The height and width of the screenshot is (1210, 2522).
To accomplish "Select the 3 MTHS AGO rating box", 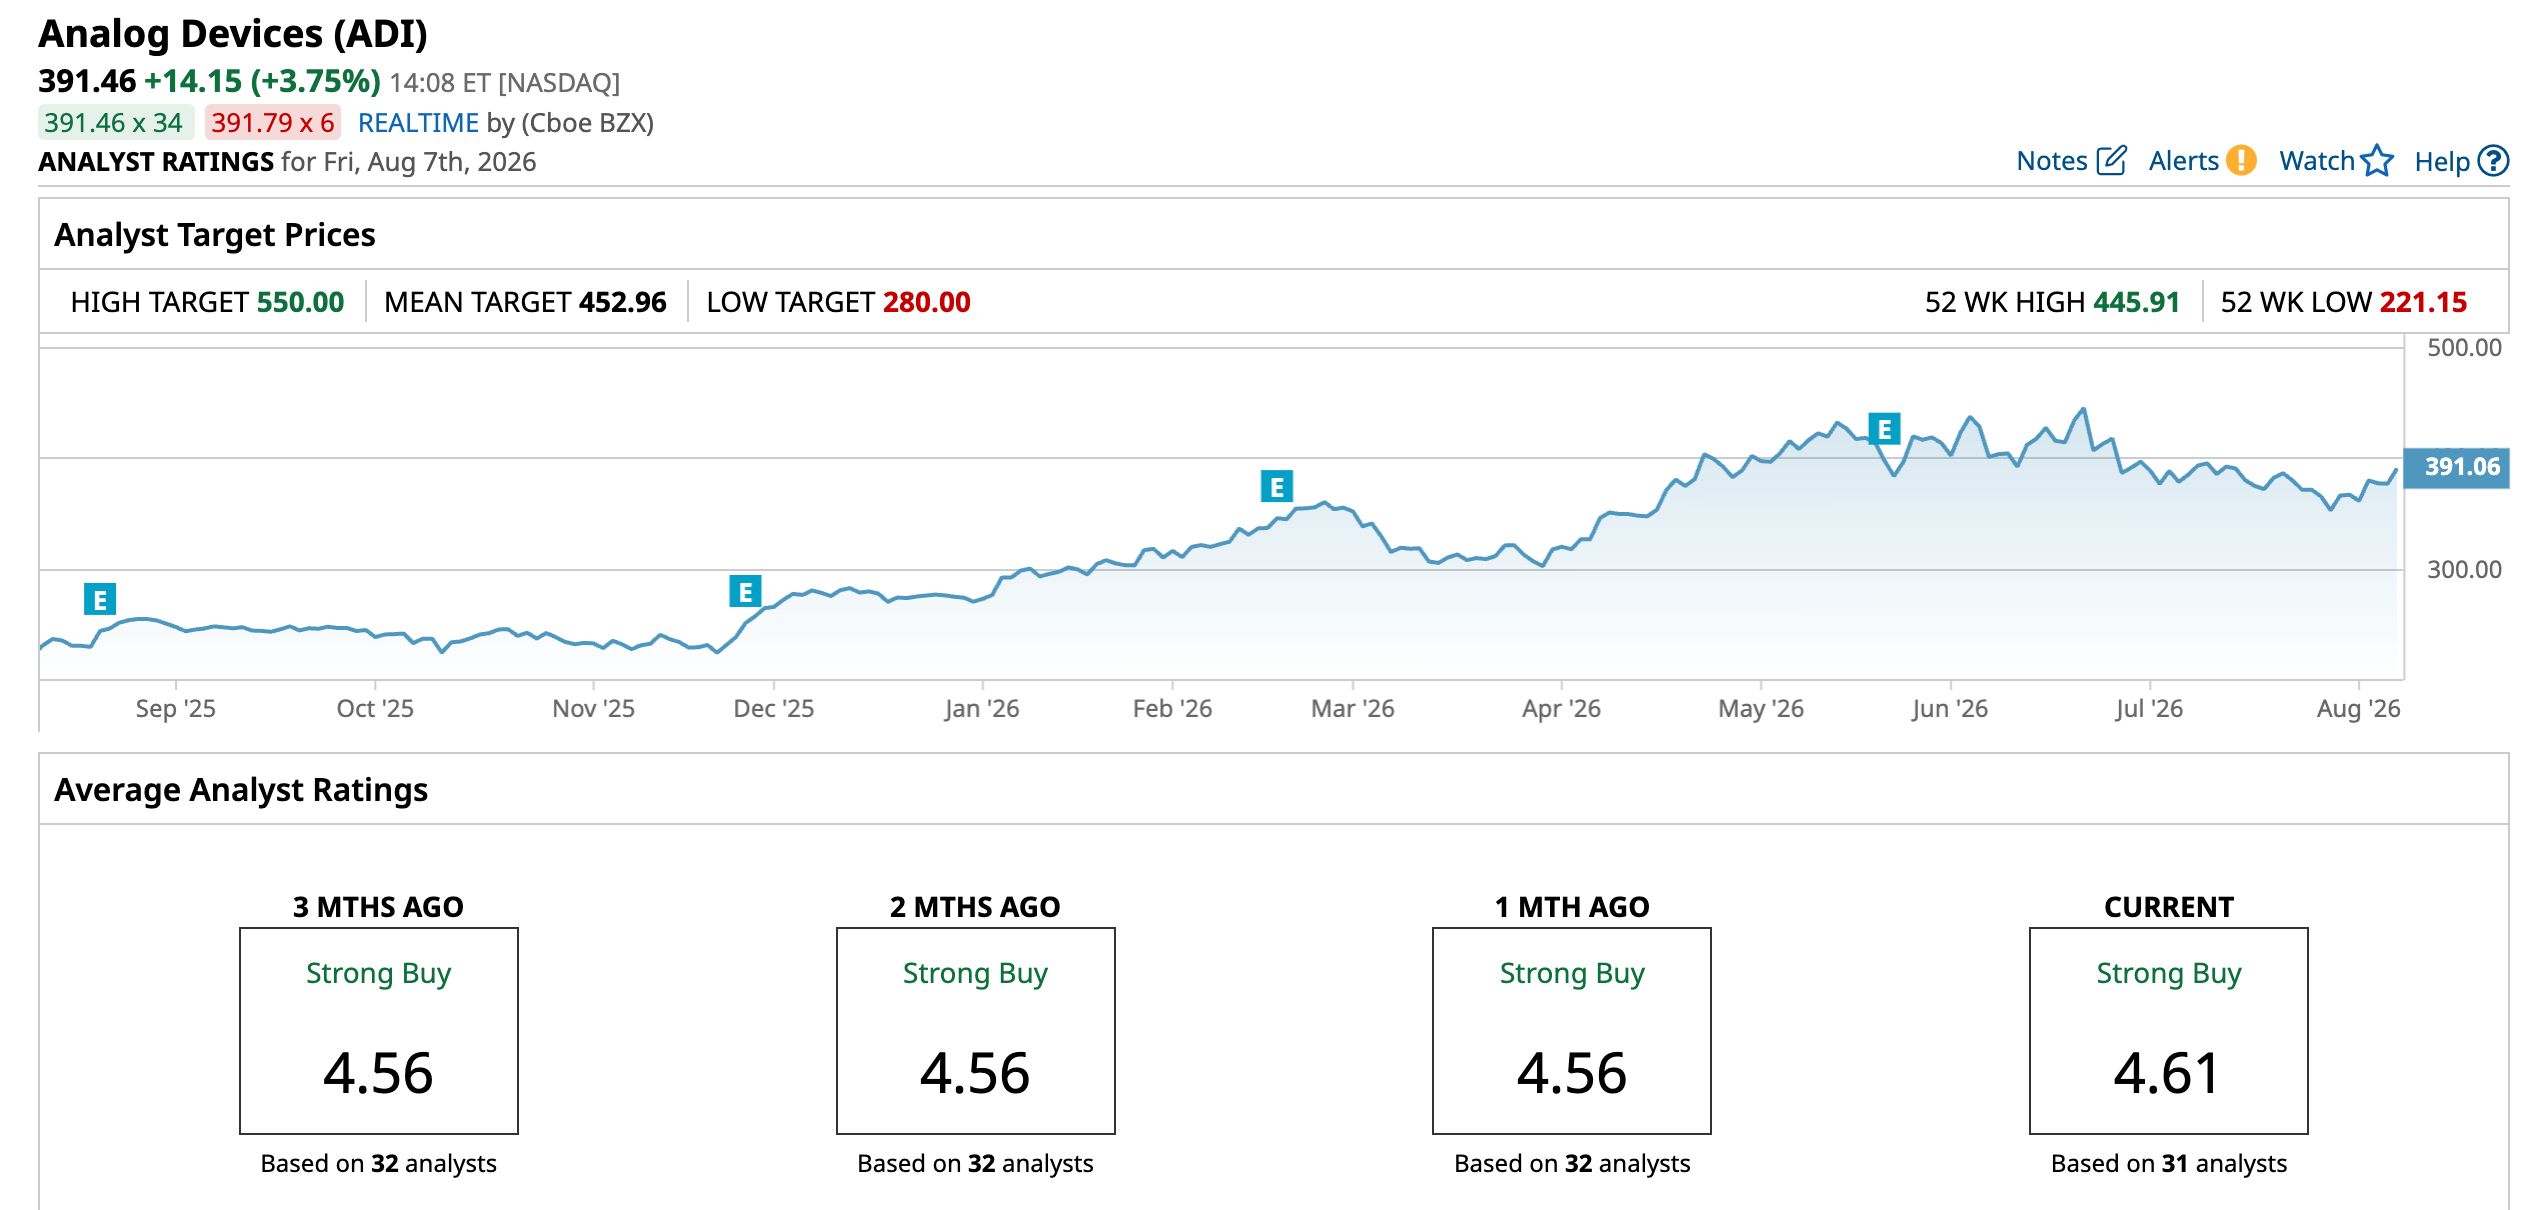I will pyautogui.click(x=379, y=1031).
